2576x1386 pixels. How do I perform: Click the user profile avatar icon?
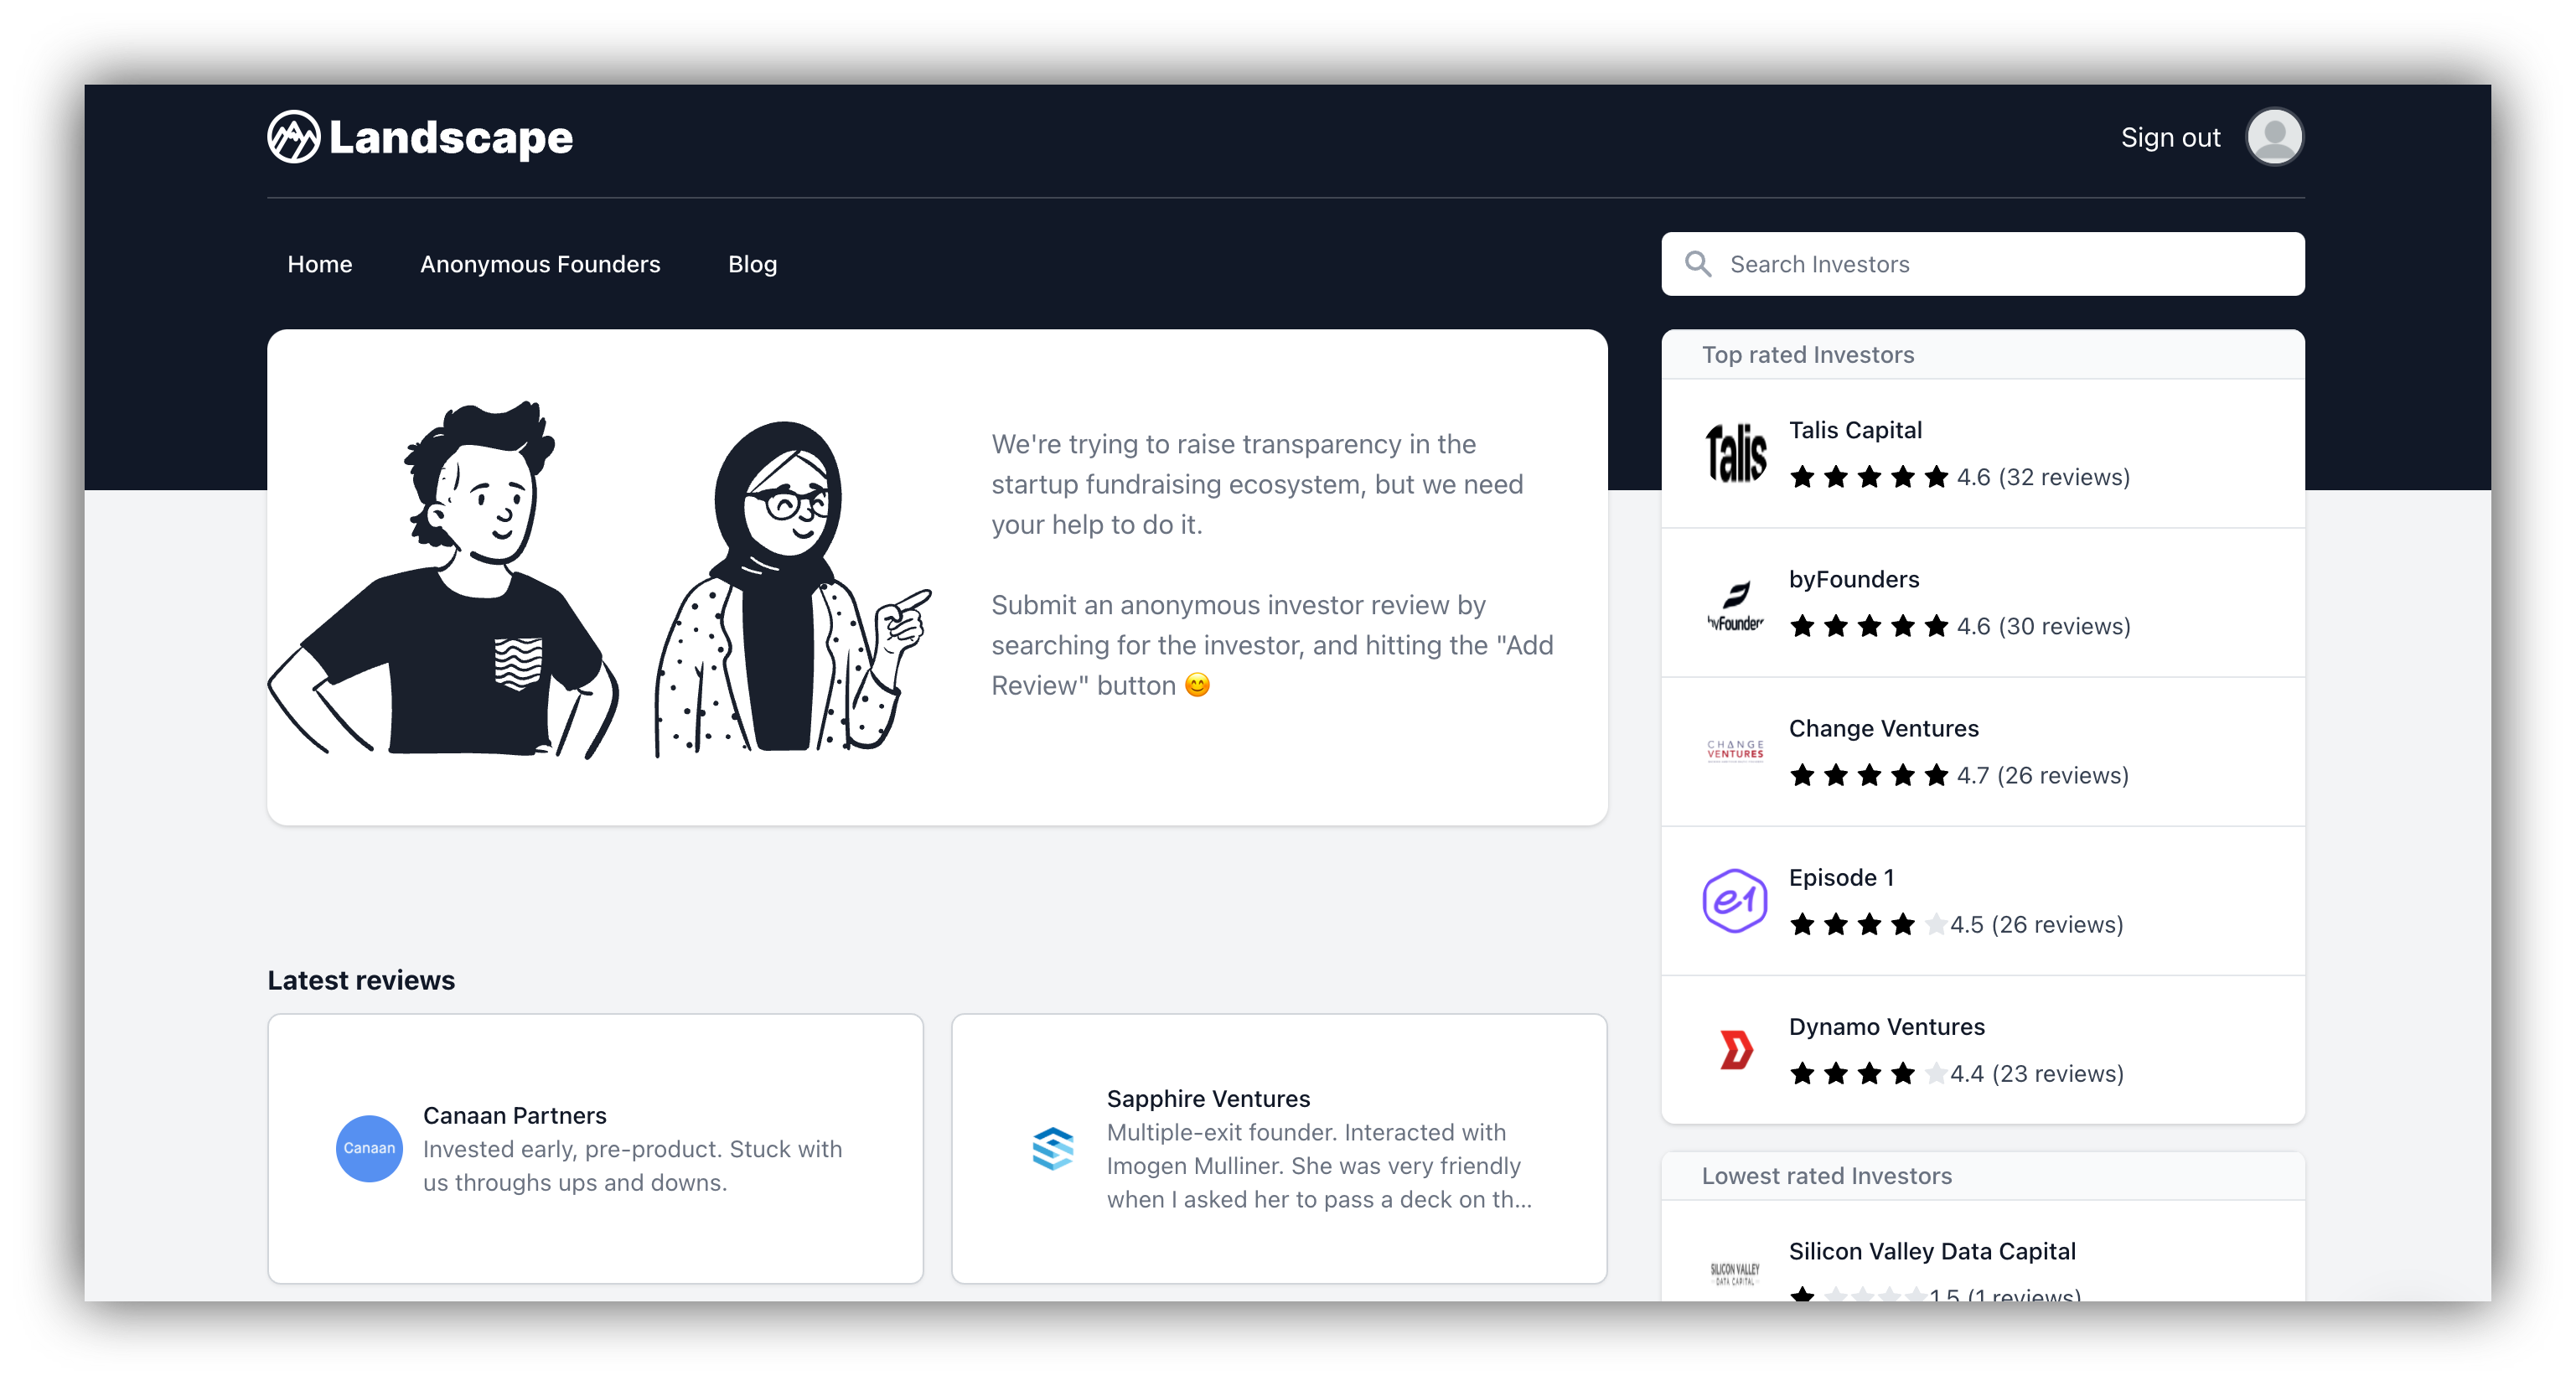(2278, 138)
